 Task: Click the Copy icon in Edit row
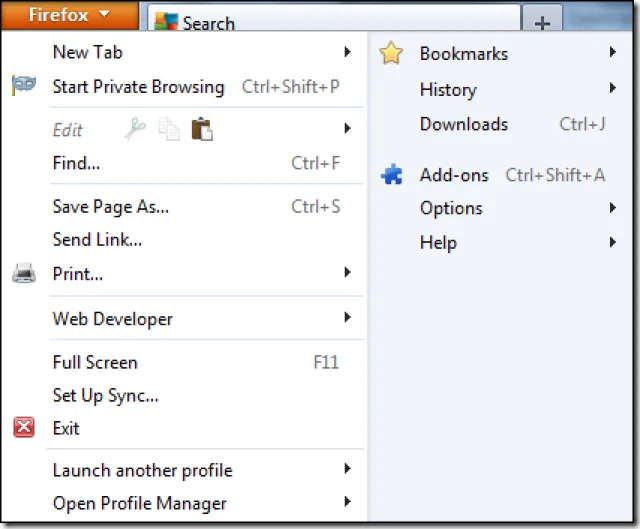pos(169,129)
